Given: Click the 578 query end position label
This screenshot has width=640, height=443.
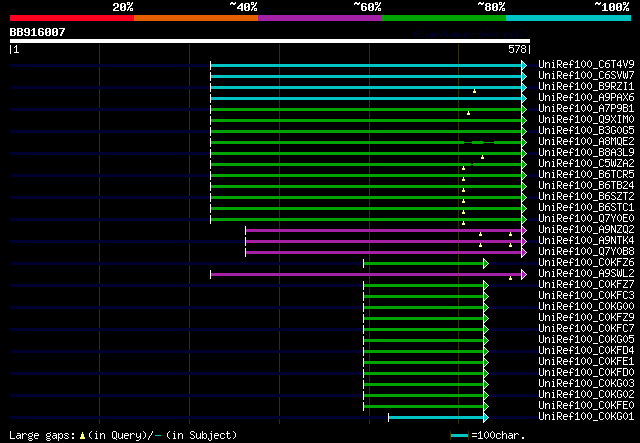Looking at the screenshot, I should click(517, 49).
